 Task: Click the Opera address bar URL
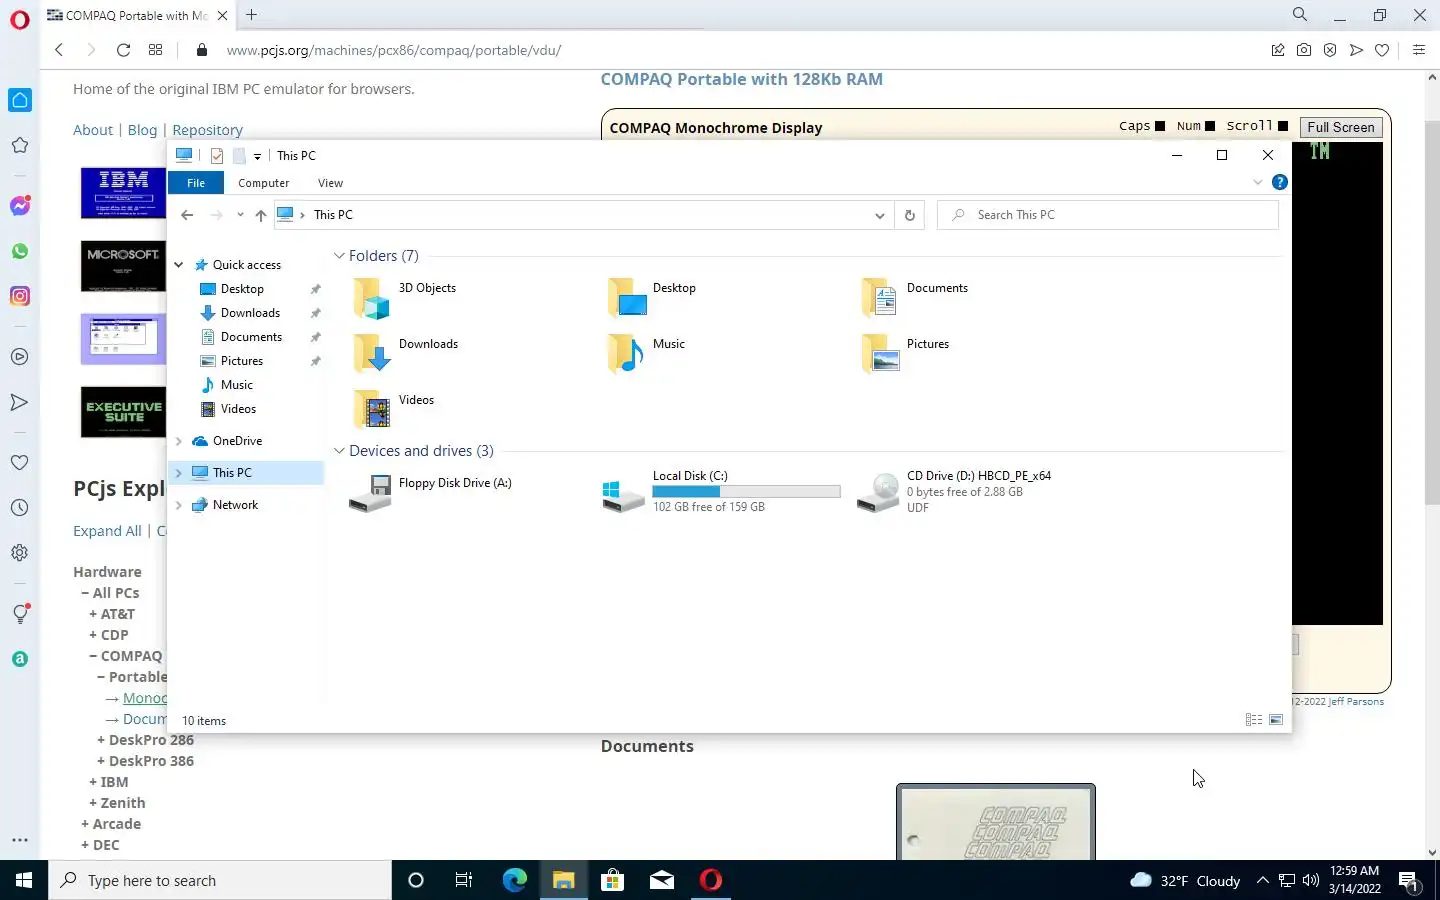coord(393,50)
